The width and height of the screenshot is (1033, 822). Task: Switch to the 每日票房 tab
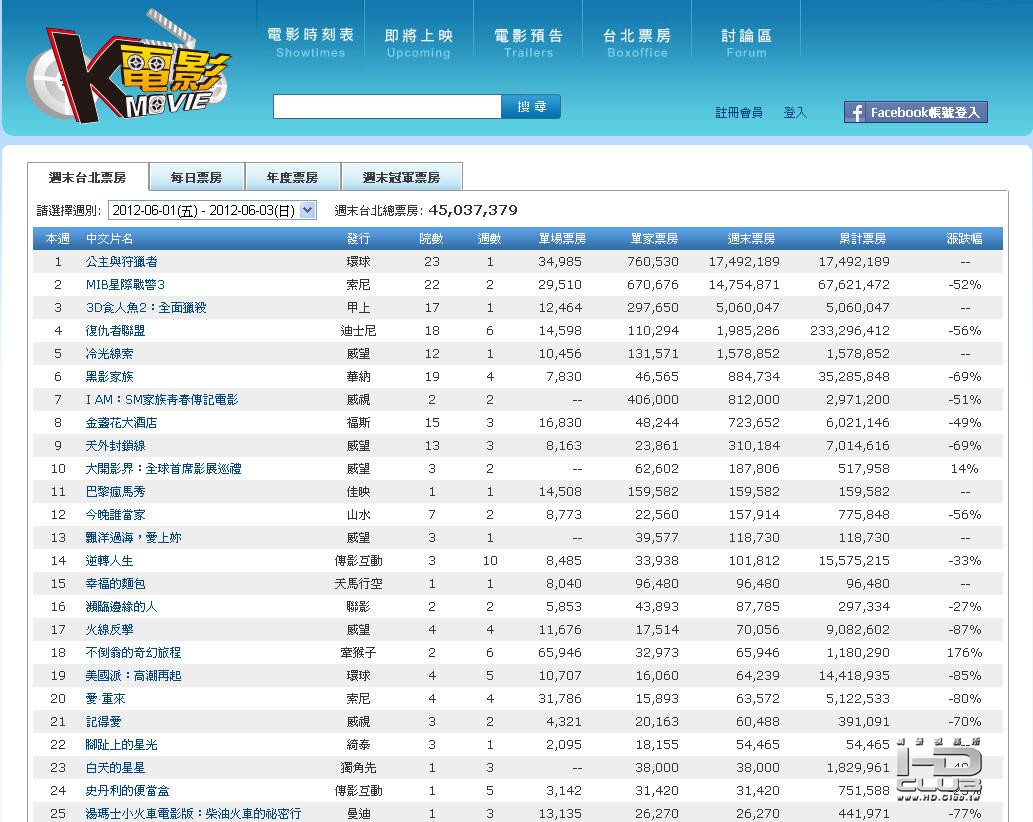(x=196, y=177)
